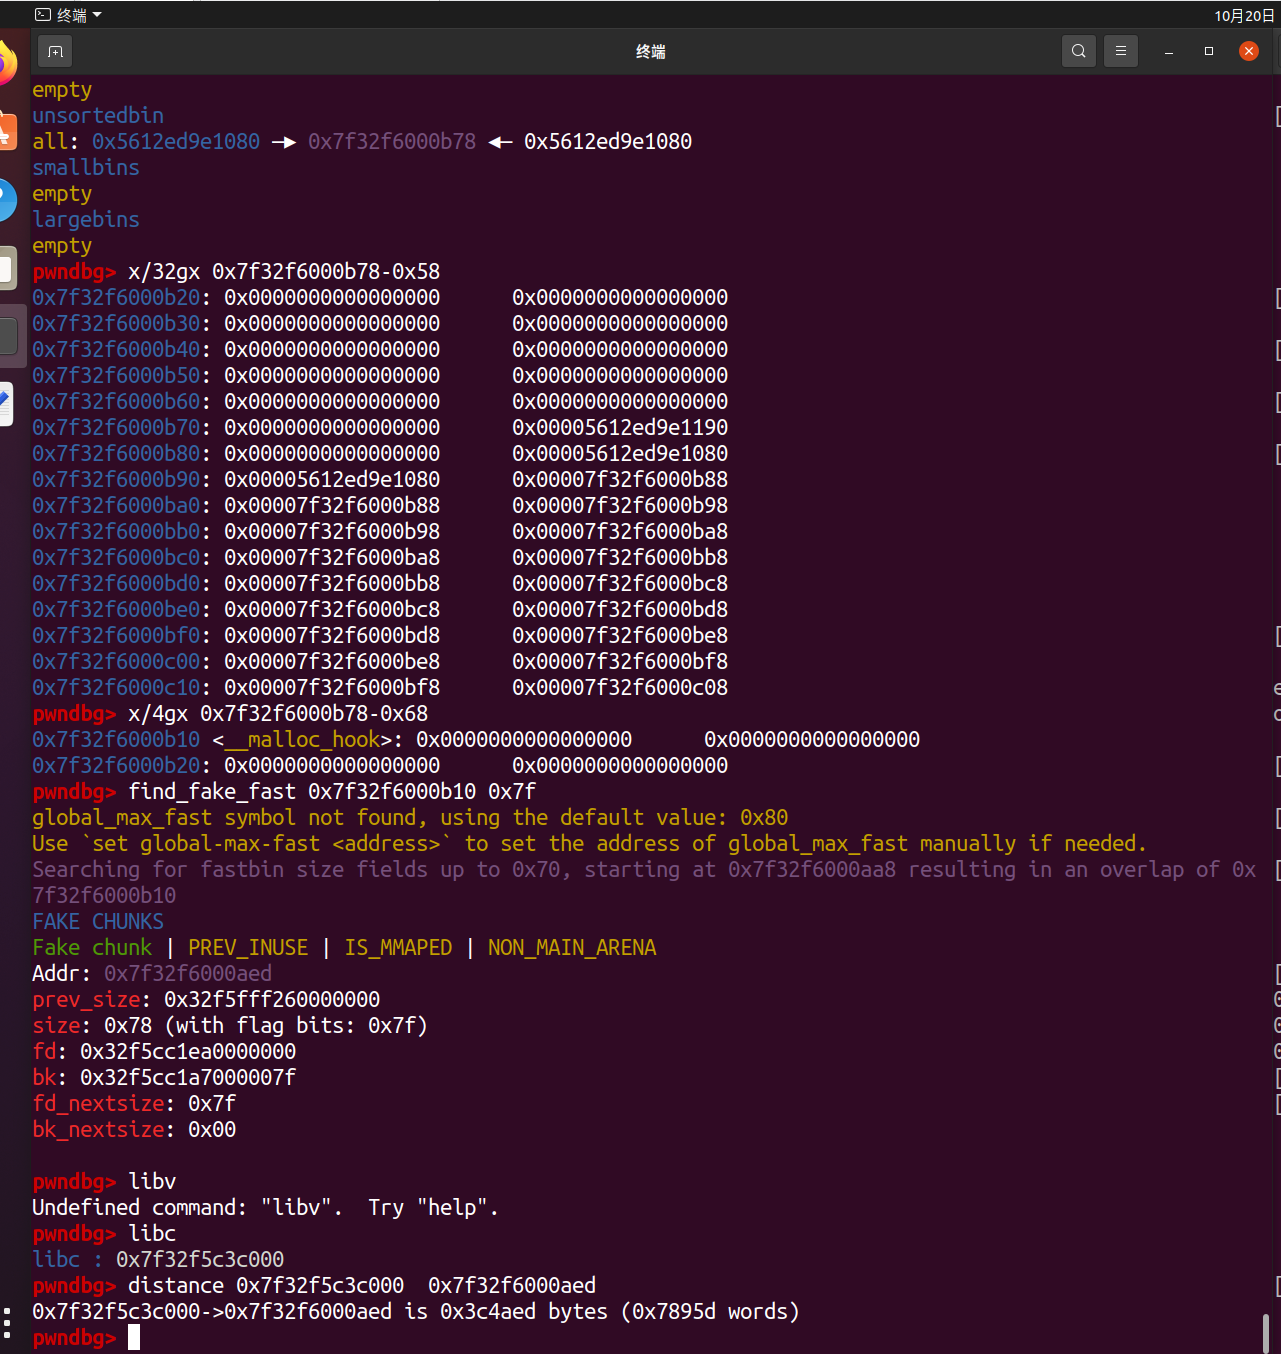Open the Help app in the dock
The height and width of the screenshot is (1354, 1281).
[x=6, y=200]
